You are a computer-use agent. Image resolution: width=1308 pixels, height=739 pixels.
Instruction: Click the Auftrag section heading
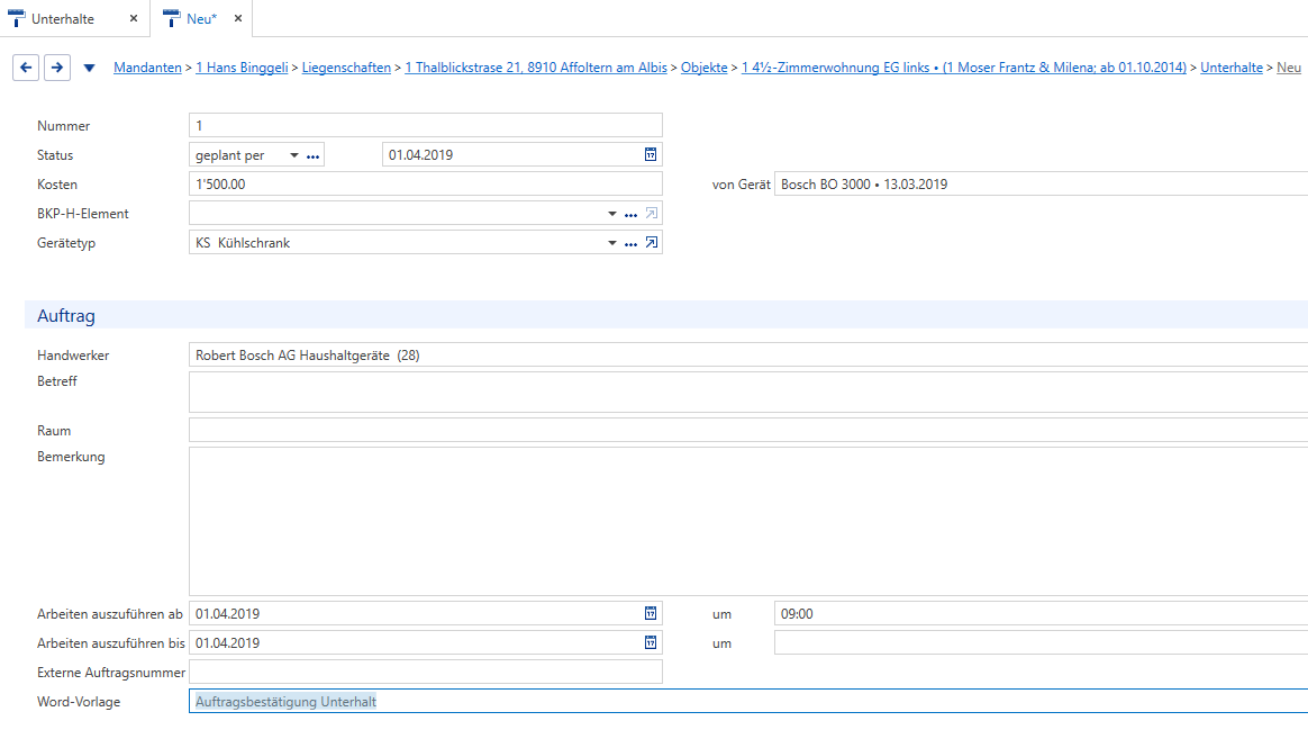click(66, 316)
